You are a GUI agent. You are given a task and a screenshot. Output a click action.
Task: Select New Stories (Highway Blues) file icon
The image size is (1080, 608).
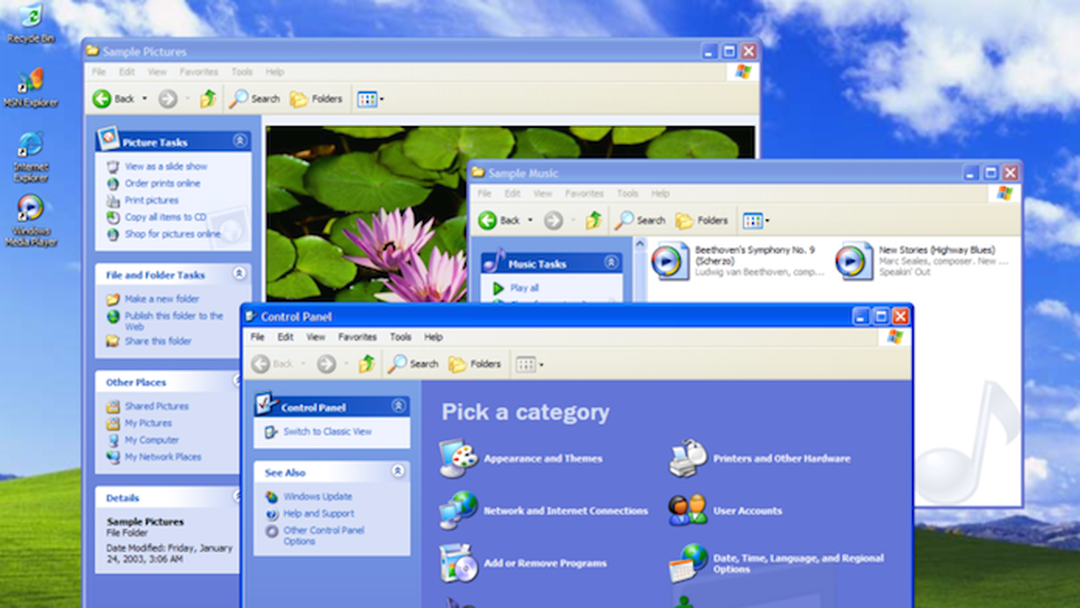coord(854,261)
